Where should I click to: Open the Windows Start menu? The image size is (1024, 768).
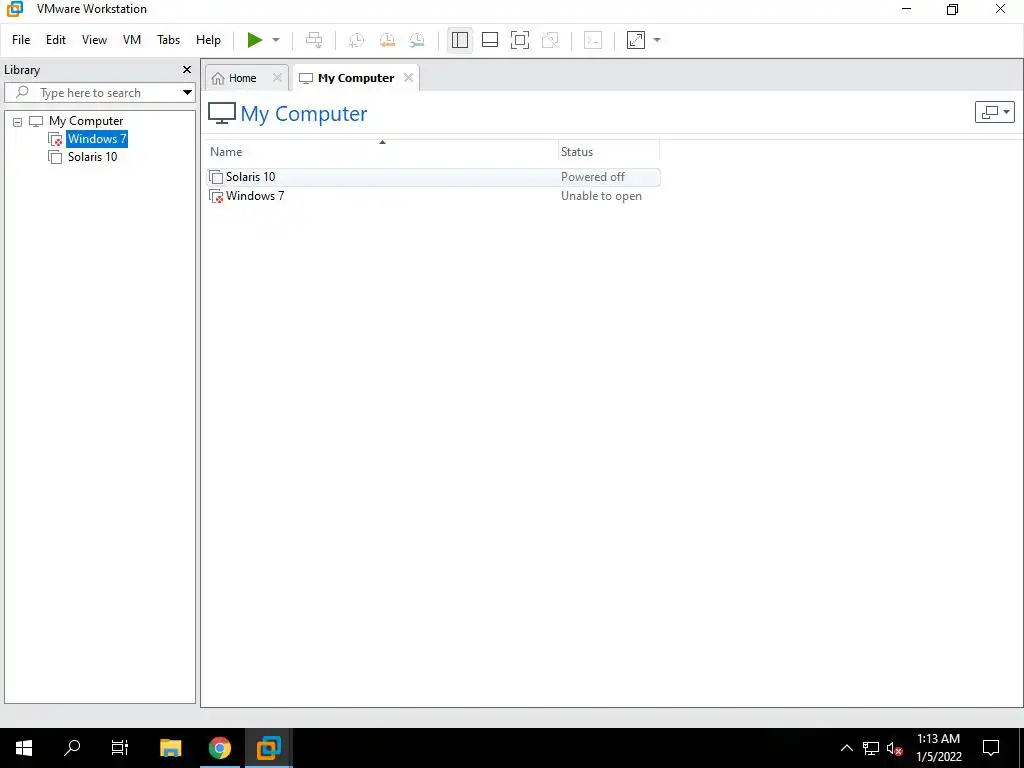coord(24,748)
